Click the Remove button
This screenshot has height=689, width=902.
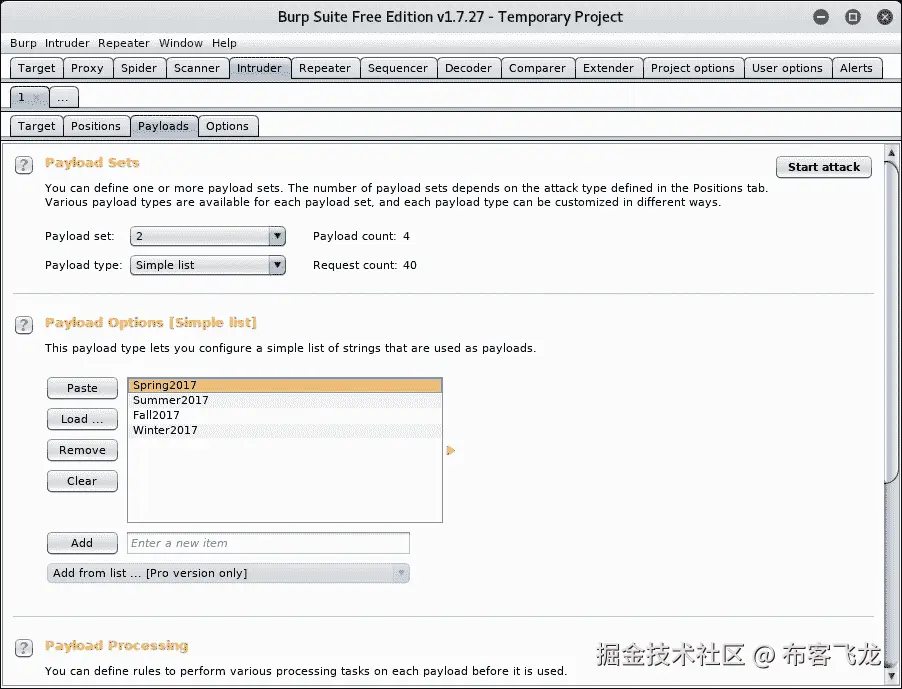click(x=82, y=450)
